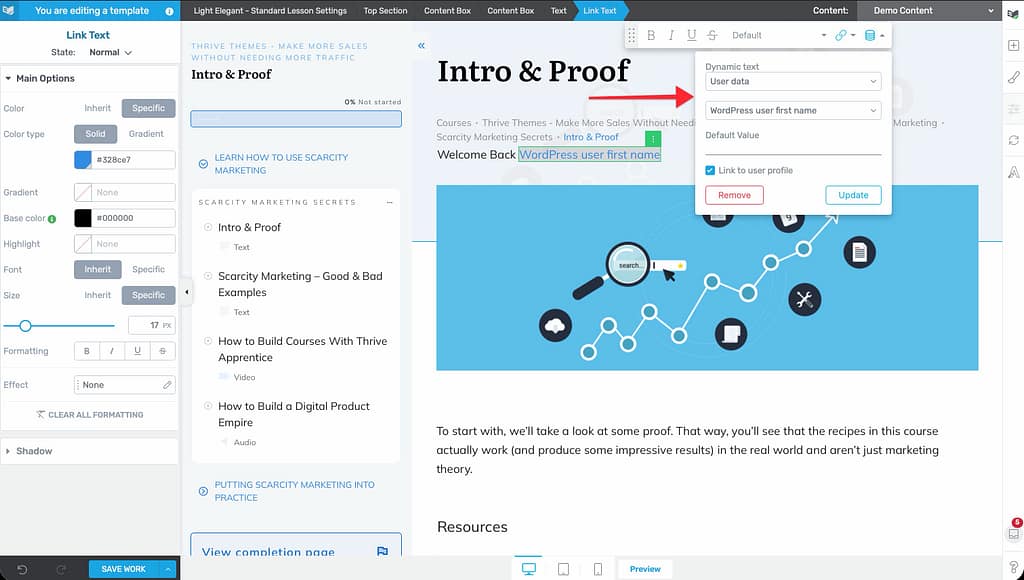The height and width of the screenshot is (580, 1024).
Task: Open the WordPress user first name dropdown
Action: point(792,111)
